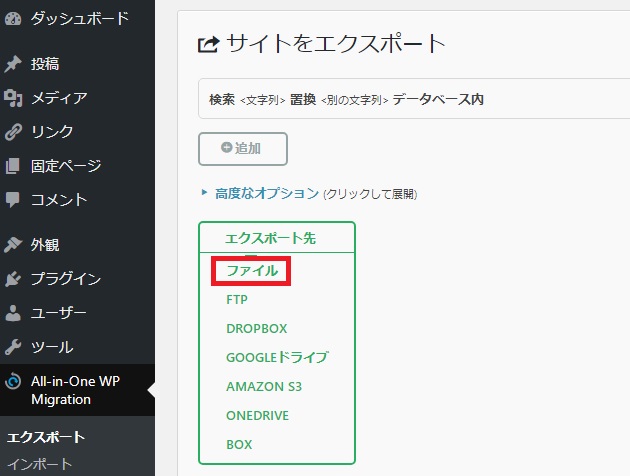Click the Tools (ツール) wrench icon
The width and height of the screenshot is (630, 476).
click(x=13, y=347)
